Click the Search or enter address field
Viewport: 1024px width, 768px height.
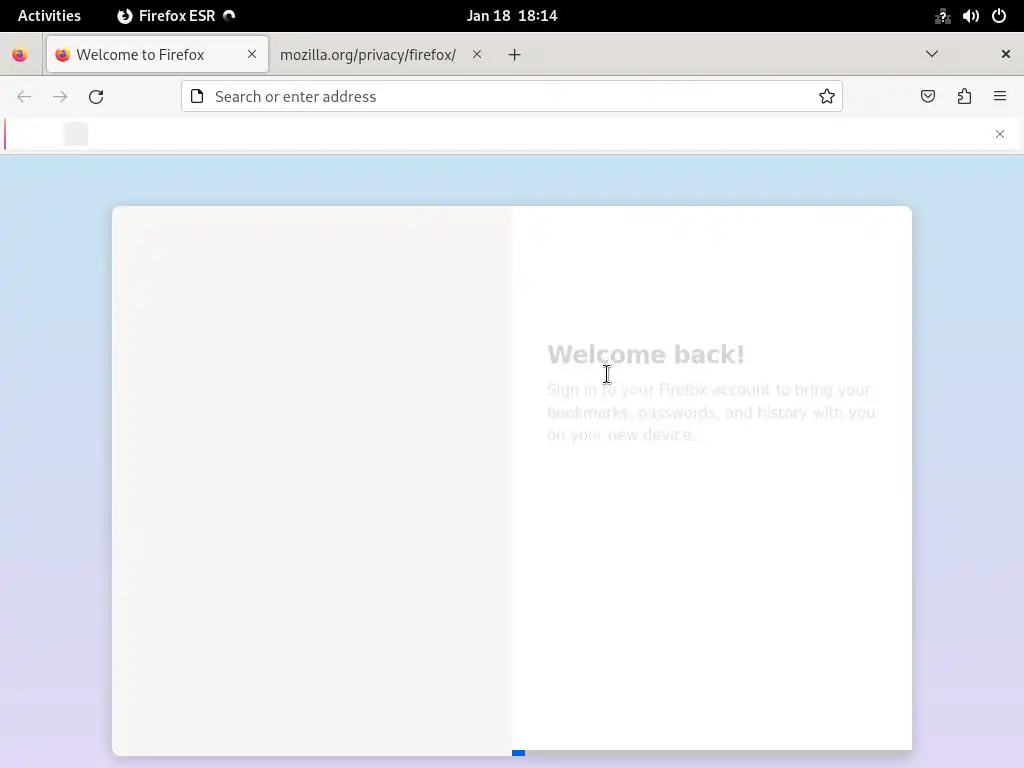[x=512, y=97]
